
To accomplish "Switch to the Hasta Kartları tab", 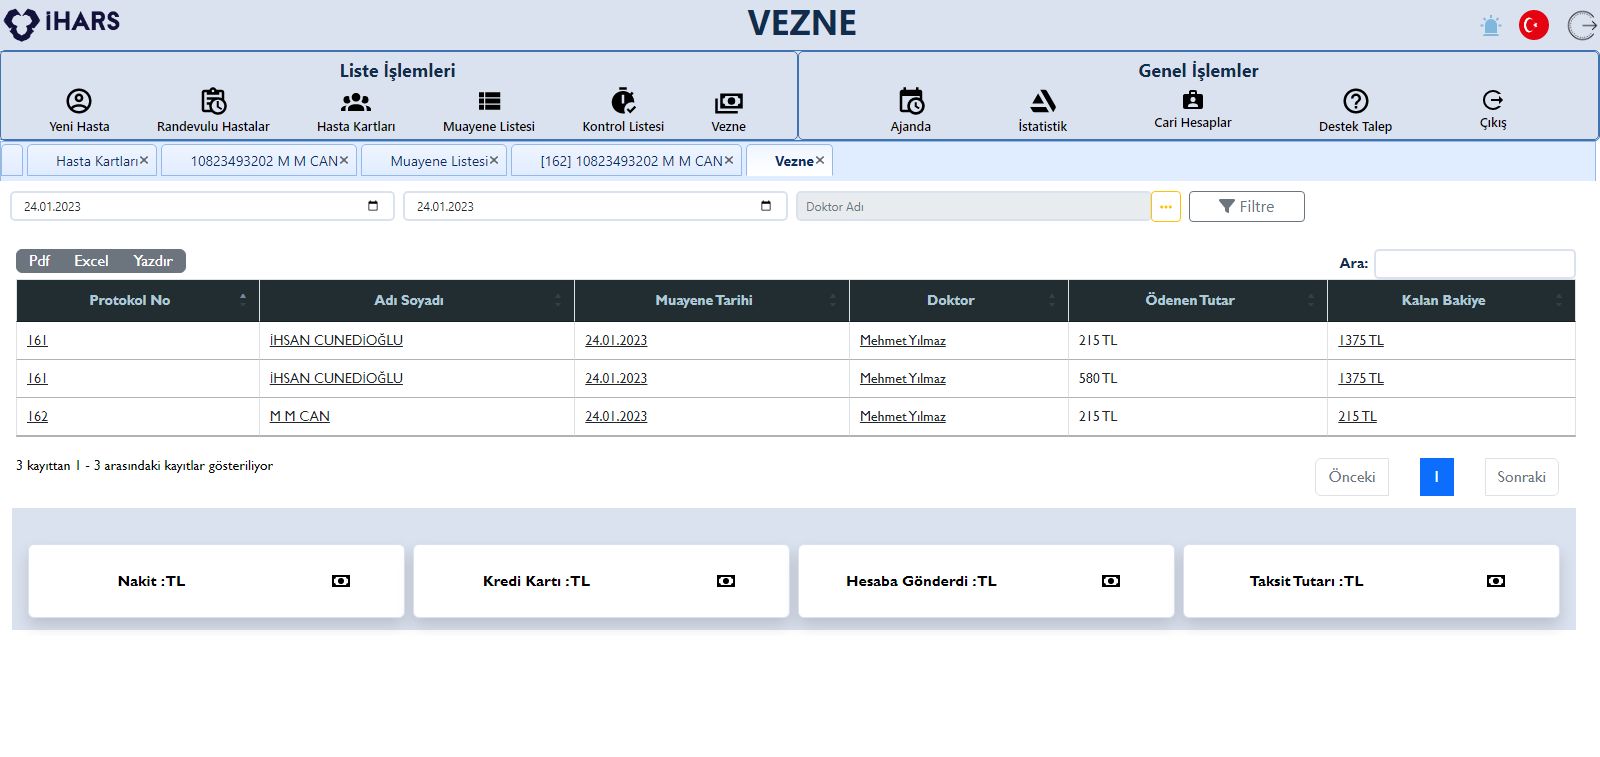I will 96,161.
